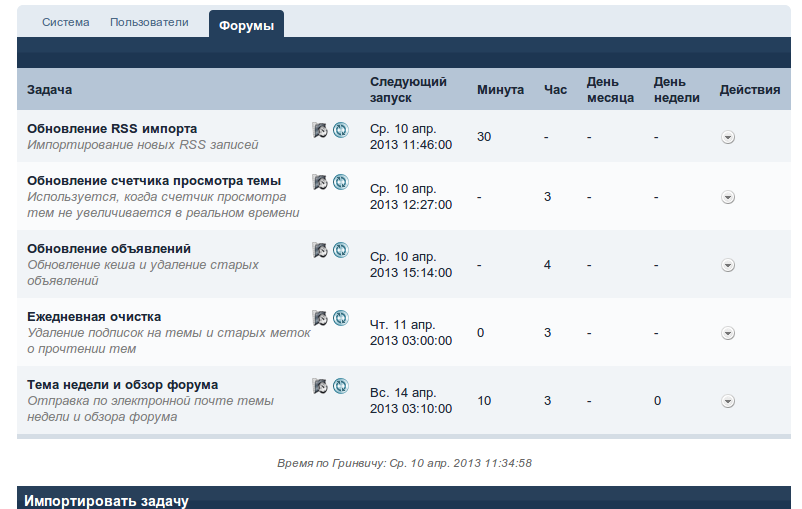Click the Ежедневная очистка task title
The width and height of the screenshot is (802, 509).
pos(94,317)
